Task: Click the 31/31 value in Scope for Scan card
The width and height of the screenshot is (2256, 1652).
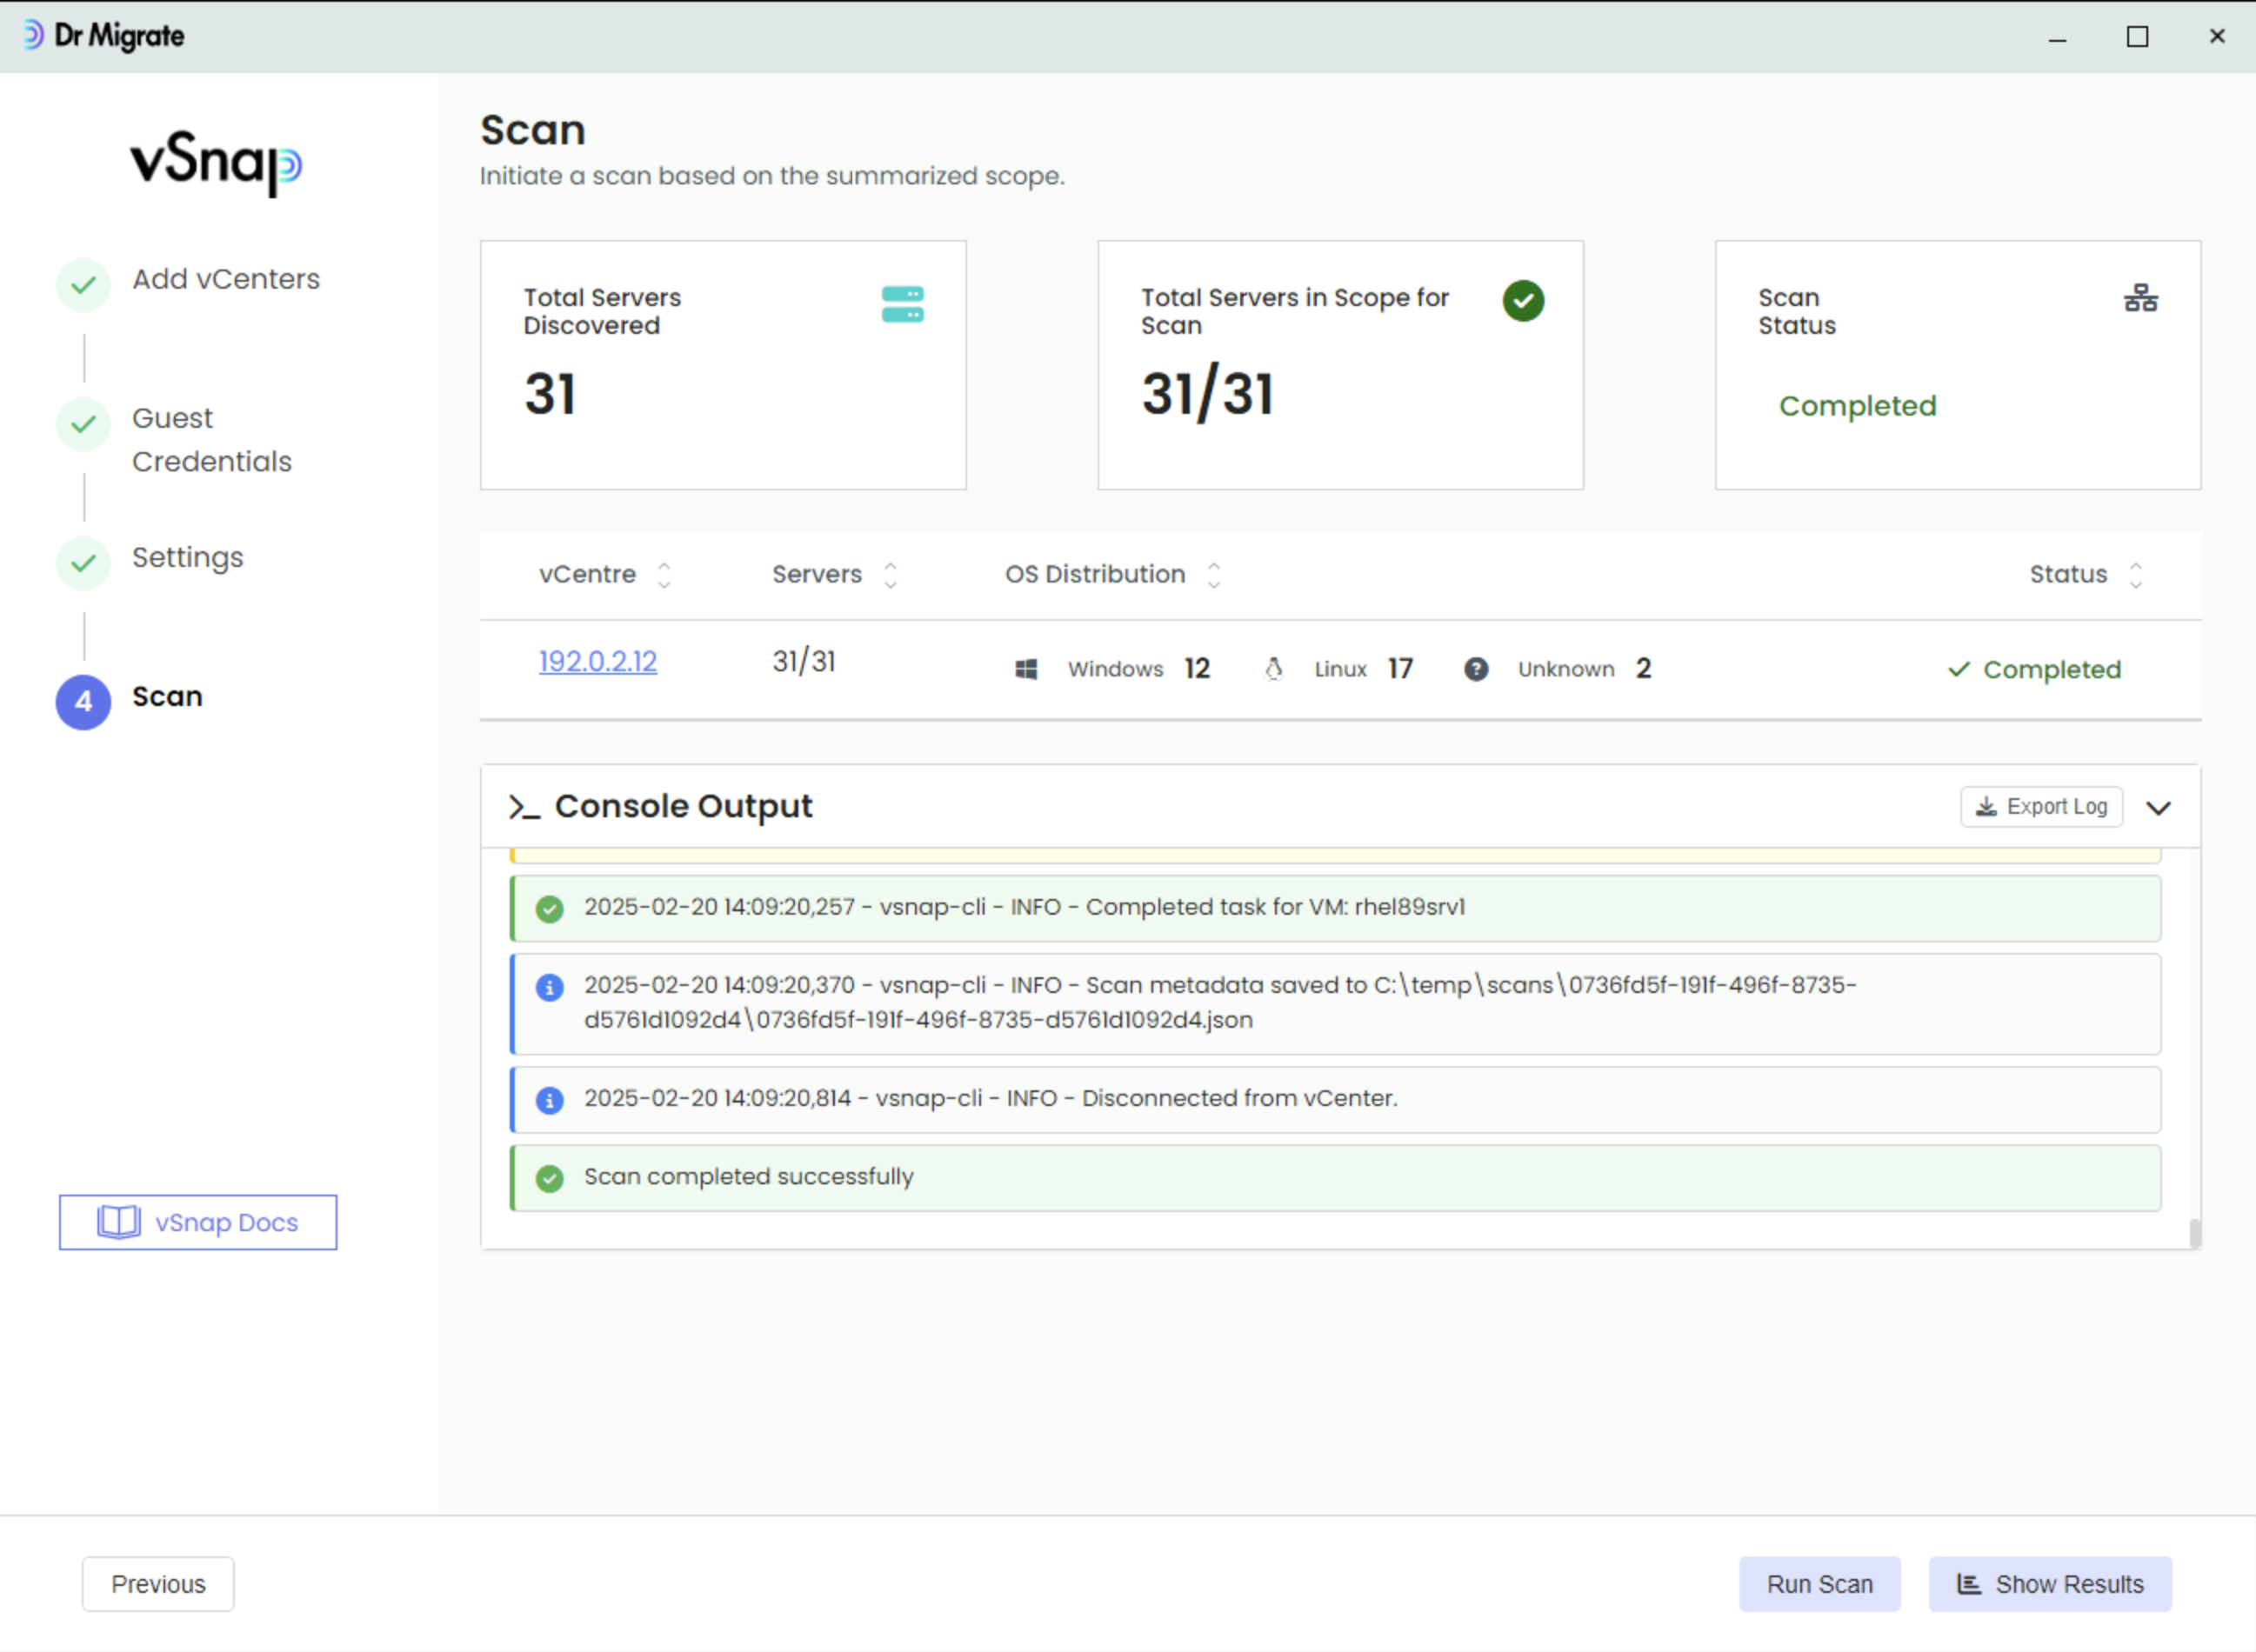Action: coord(1208,394)
